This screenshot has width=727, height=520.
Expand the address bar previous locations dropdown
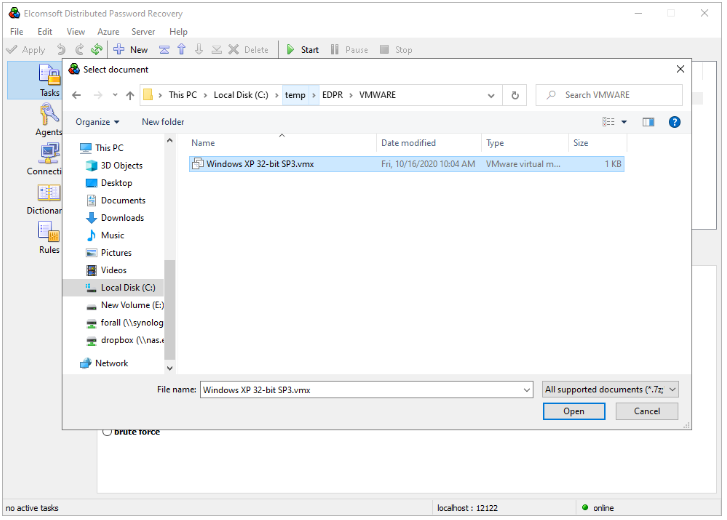tap(491, 95)
